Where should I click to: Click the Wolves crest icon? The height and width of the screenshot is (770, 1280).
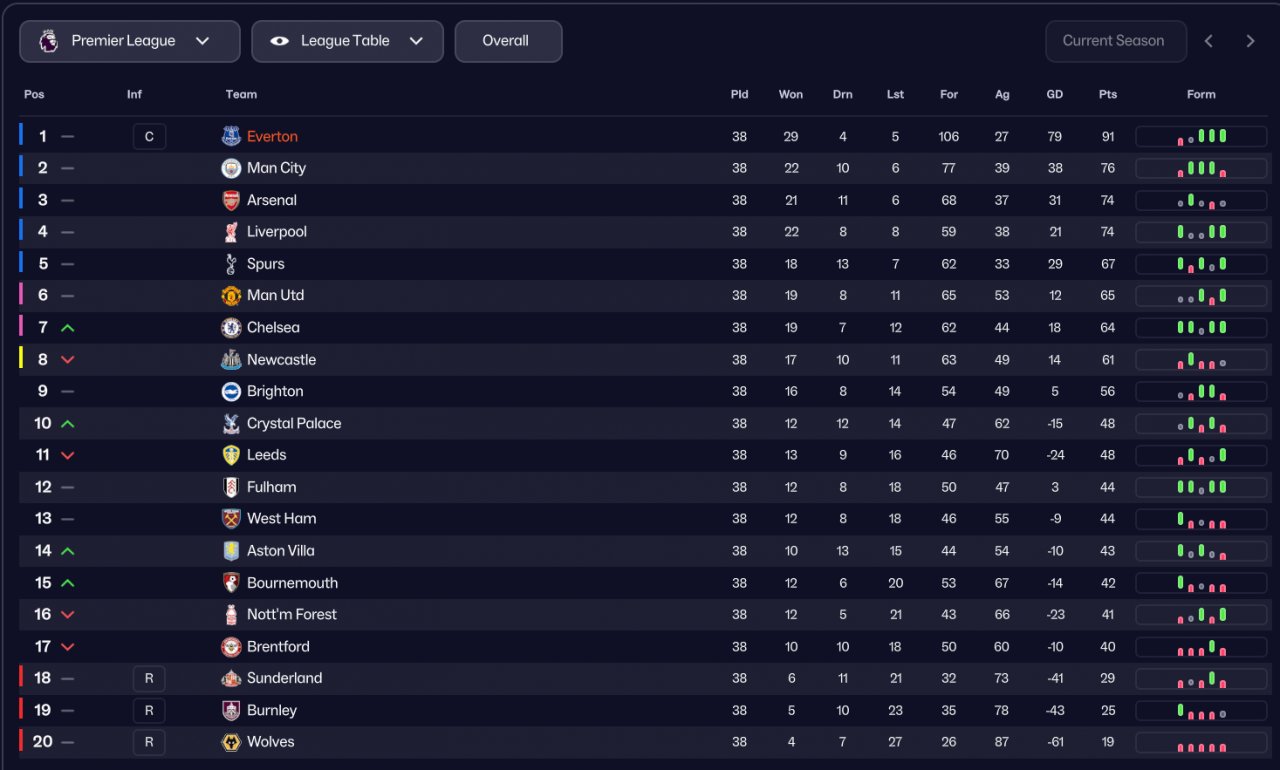pyautogui.click(x=231, y=742)
